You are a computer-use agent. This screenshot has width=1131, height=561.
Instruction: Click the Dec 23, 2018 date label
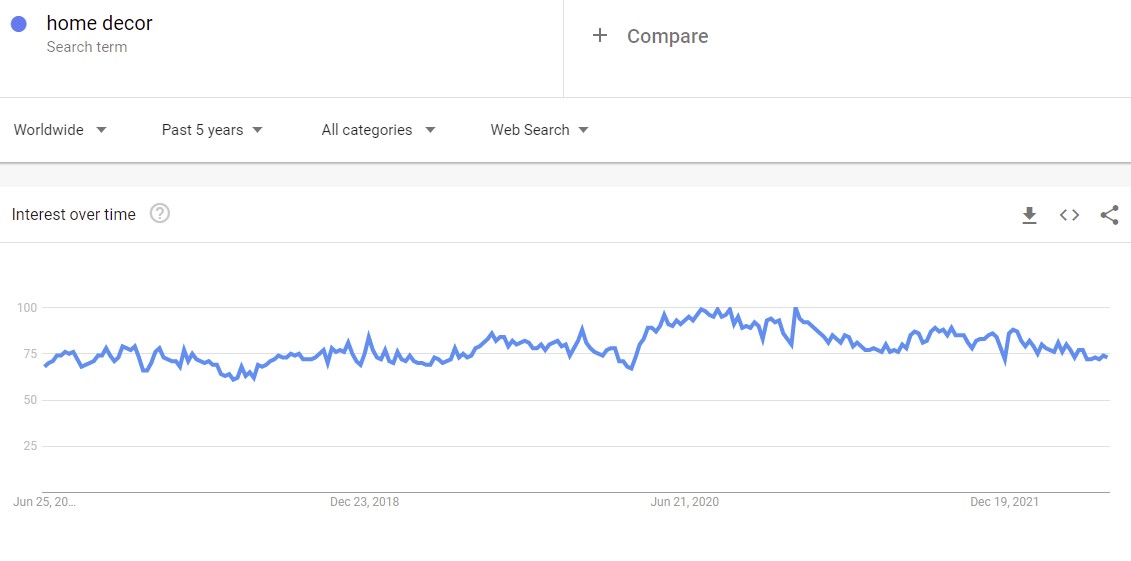[x=364, y=502]
